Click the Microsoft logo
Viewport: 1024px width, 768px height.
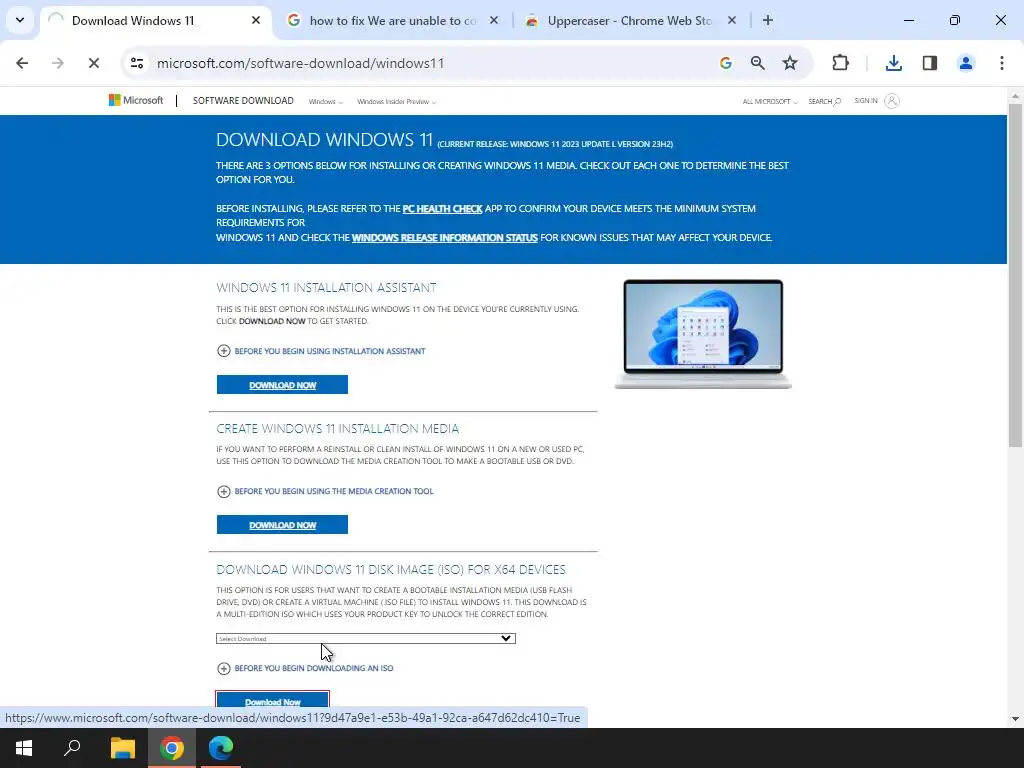[x=136, y=101]
